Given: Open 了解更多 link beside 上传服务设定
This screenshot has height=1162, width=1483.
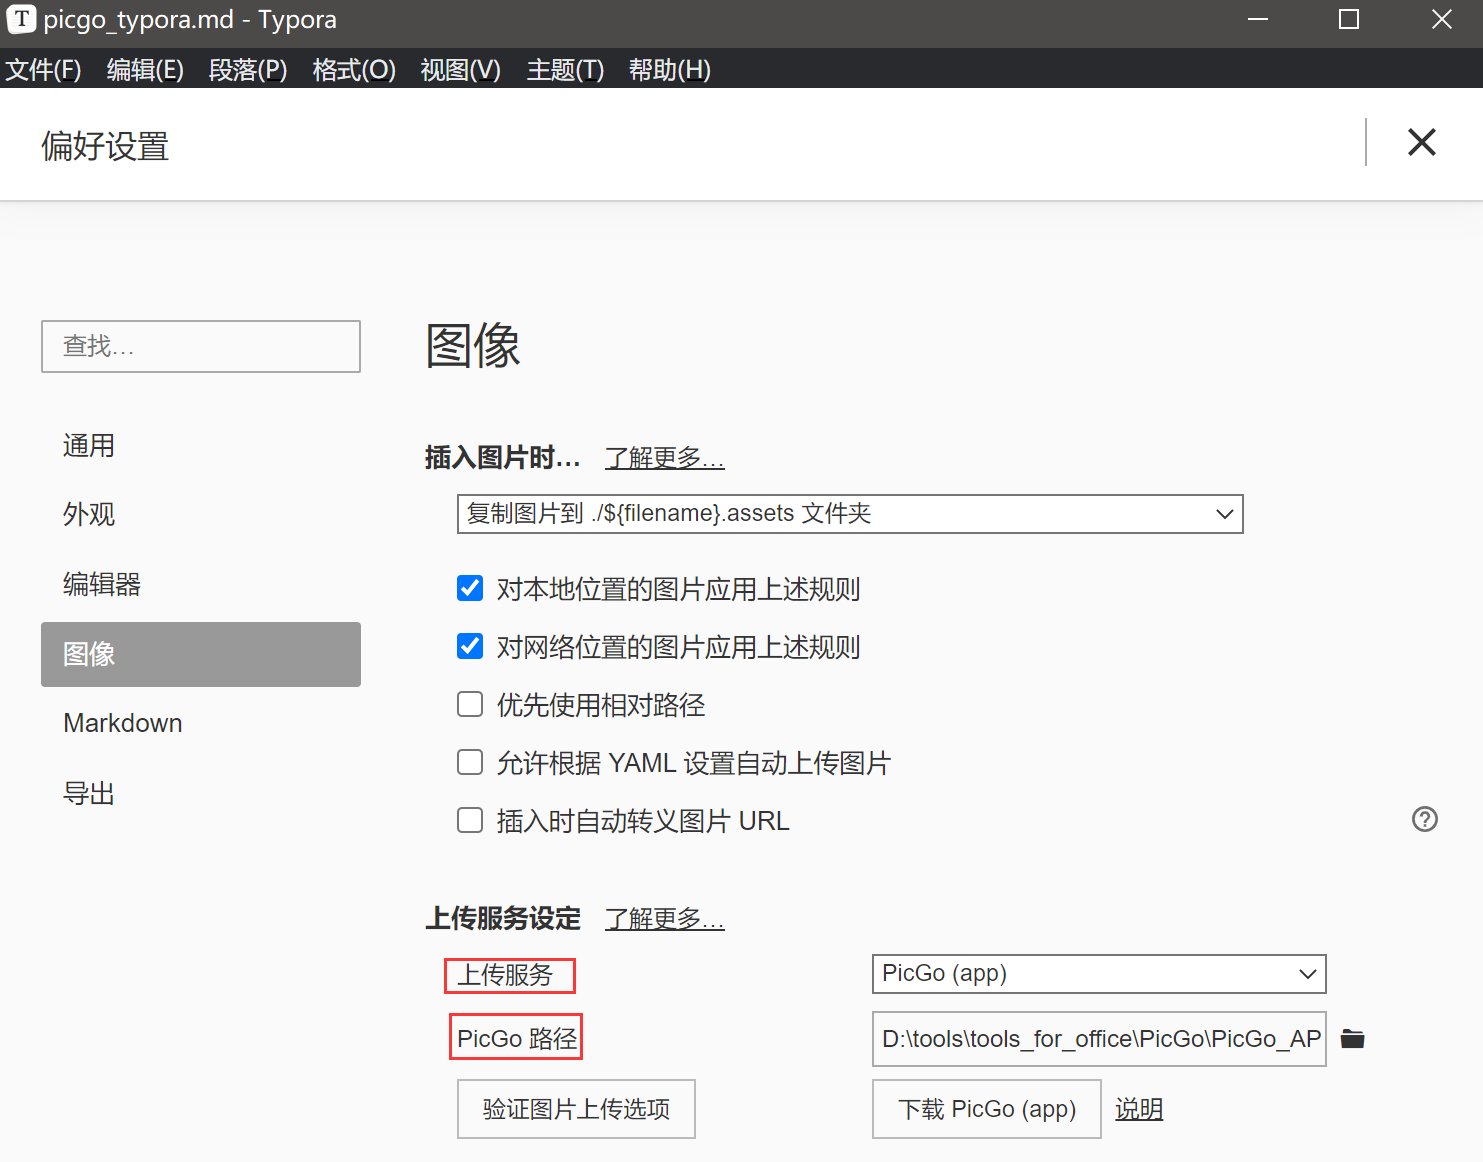Looking at the screenshot, I should coord(664,918).
